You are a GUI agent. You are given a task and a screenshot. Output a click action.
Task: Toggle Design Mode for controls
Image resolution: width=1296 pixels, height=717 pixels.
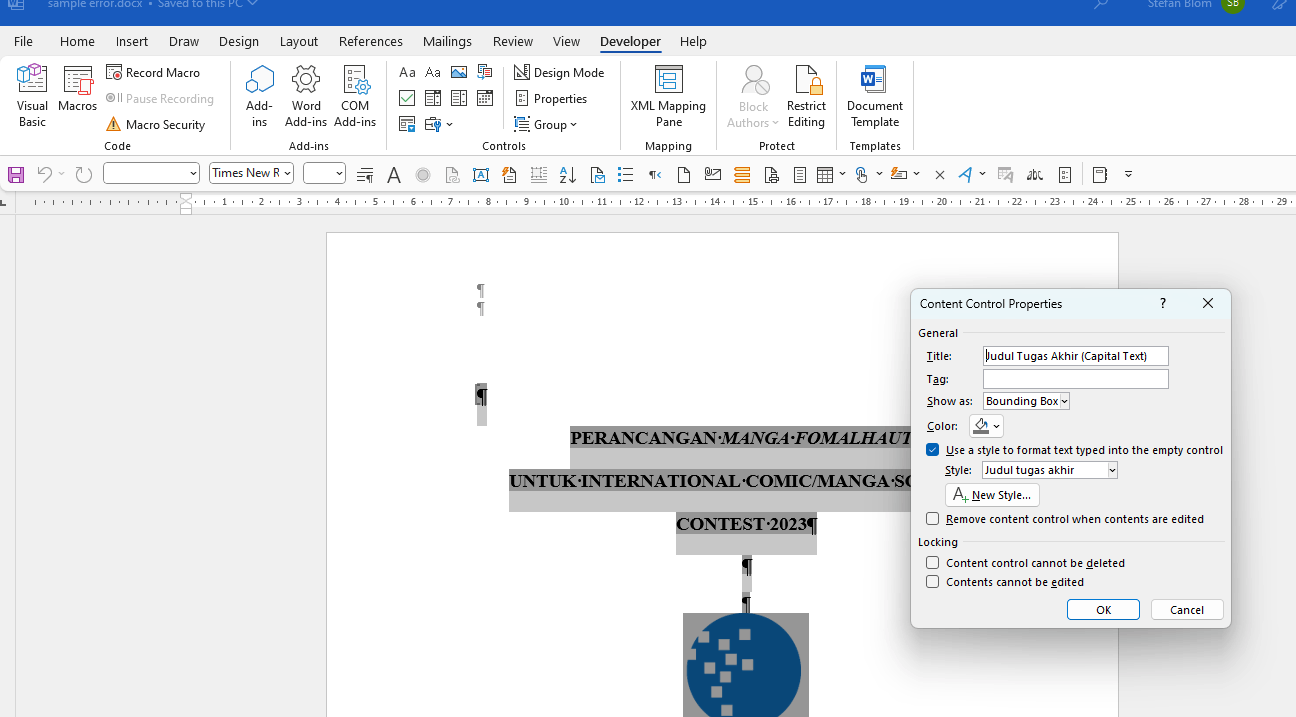coord(559,73)
